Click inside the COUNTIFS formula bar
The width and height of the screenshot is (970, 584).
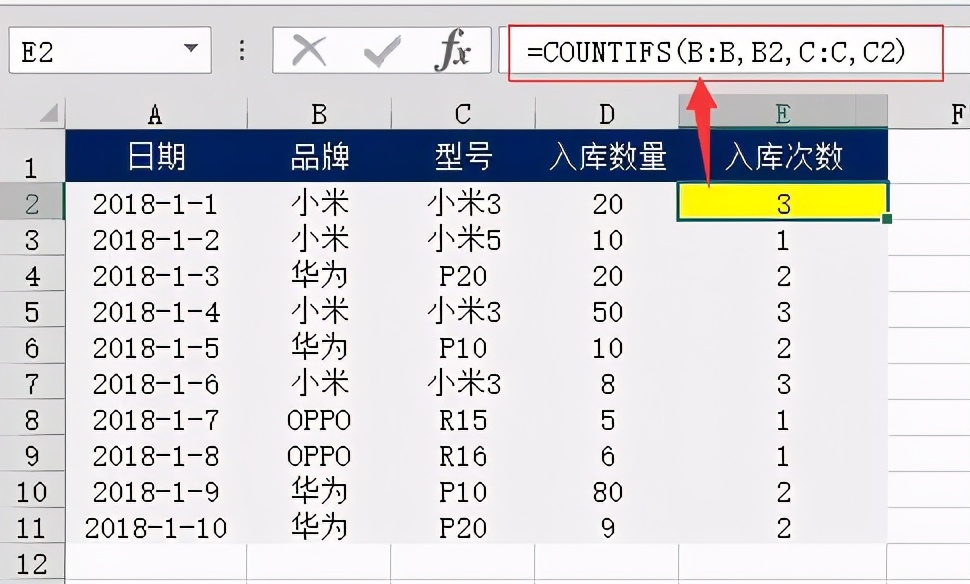click(x=725, y=52)
